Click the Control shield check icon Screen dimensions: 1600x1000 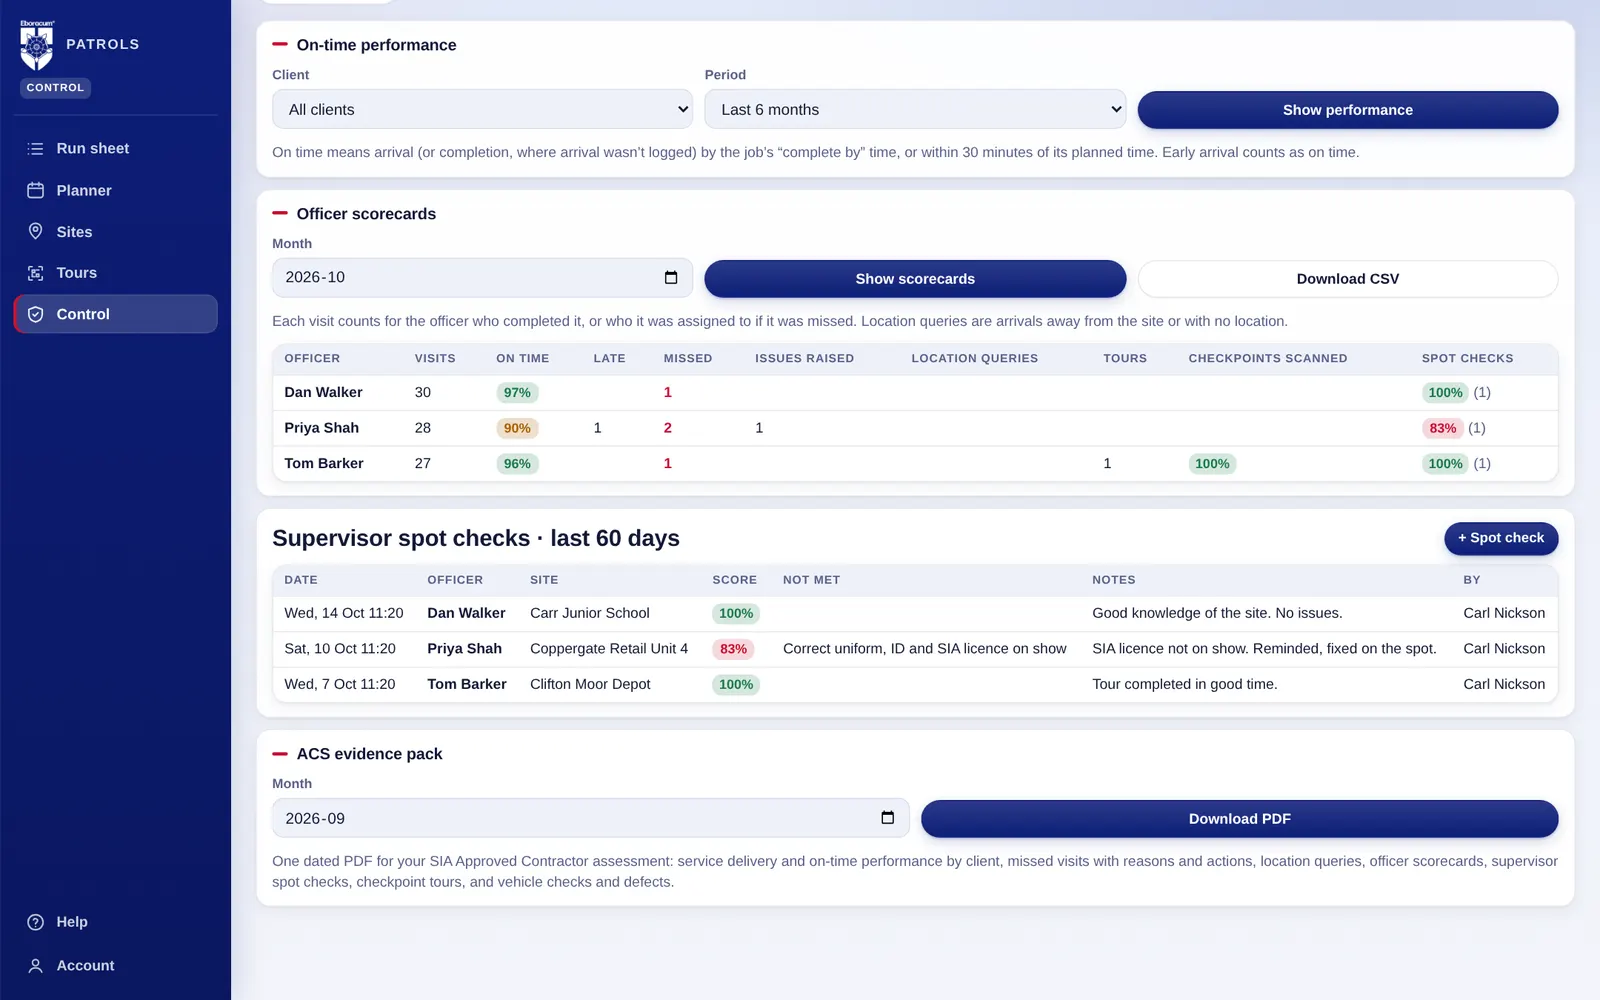coord(35,314)
